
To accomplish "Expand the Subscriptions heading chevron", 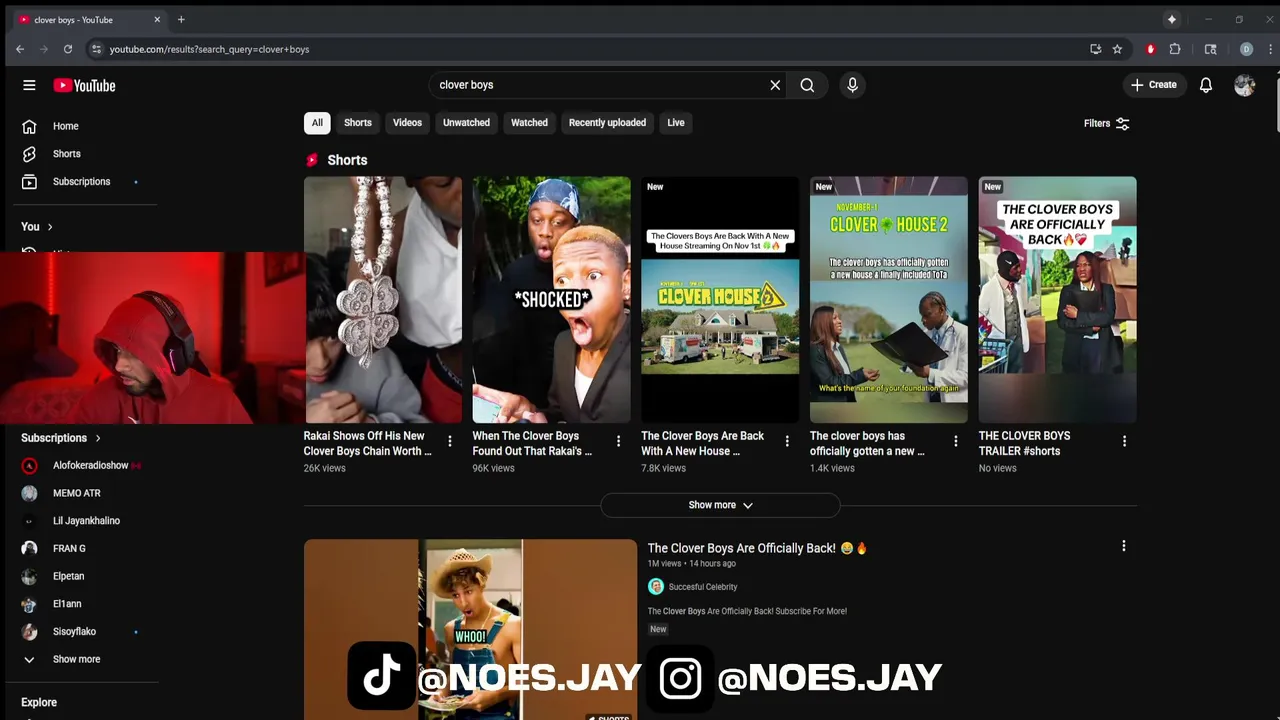I will [98, 438].
